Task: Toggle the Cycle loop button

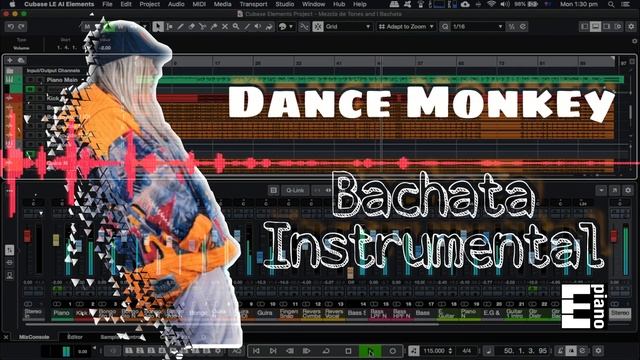Action: [326, 351]
